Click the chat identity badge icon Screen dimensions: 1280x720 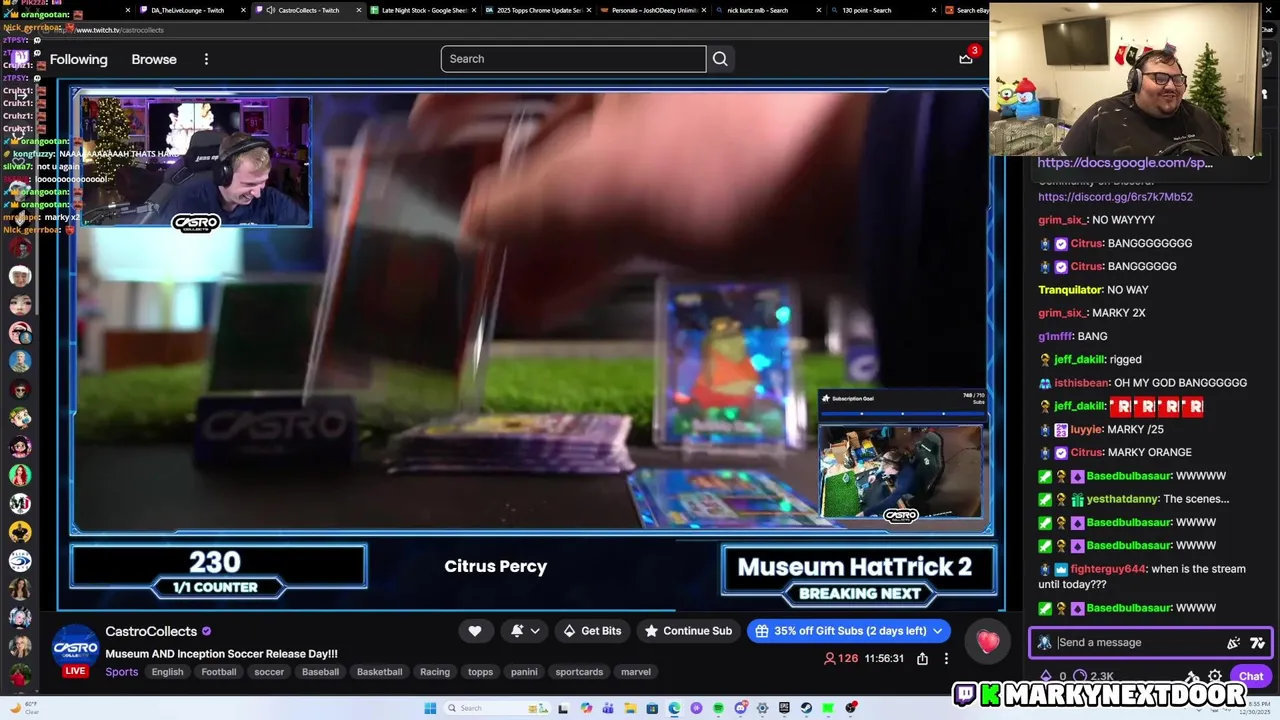[x=1045, y=643]
